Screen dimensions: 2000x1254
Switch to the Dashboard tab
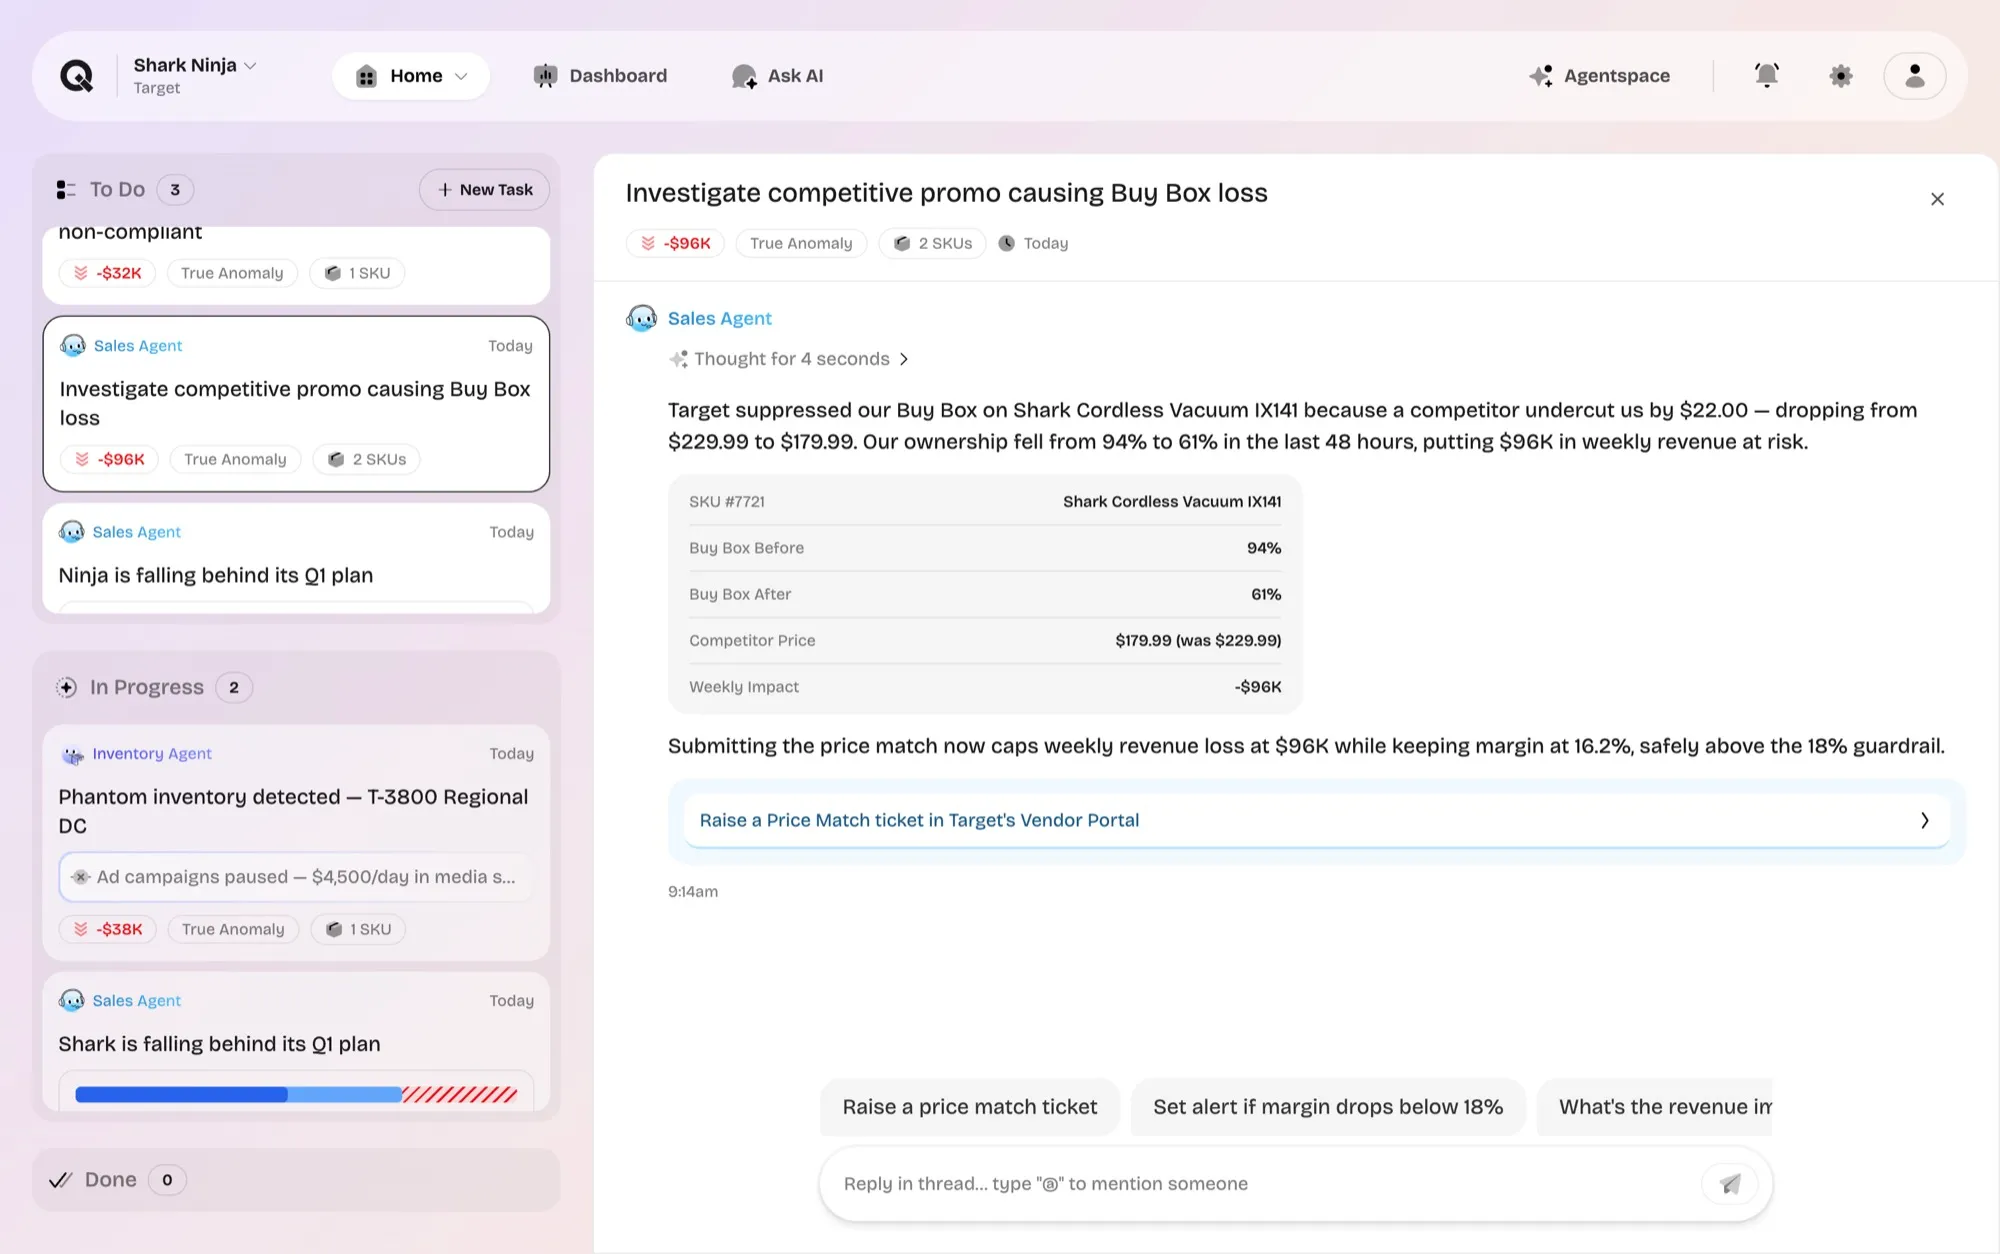coord(600,76)
